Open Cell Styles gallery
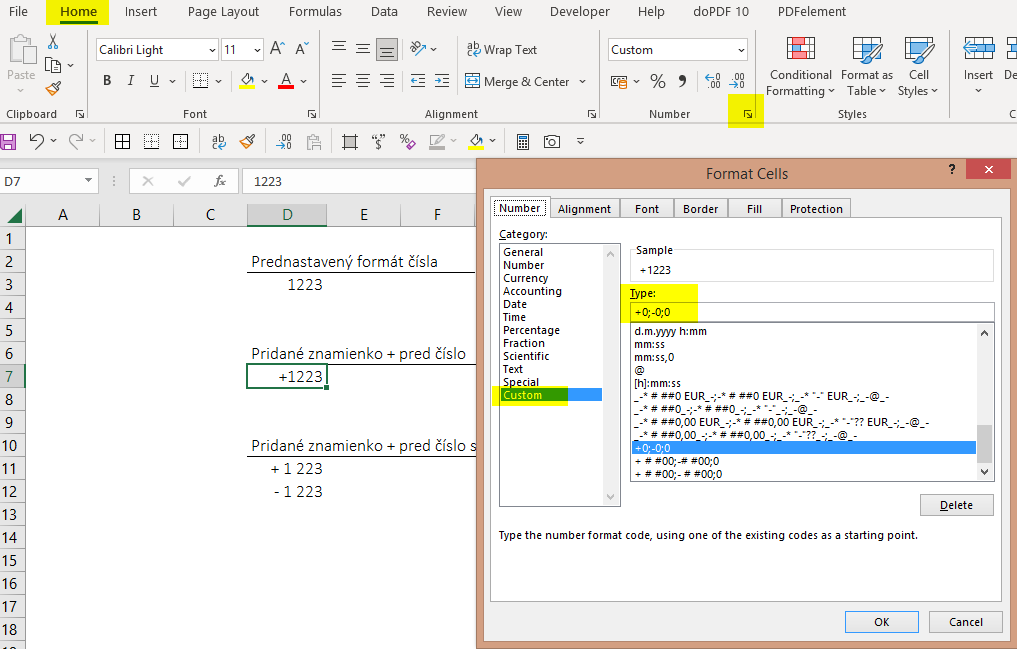 point(918,66)
